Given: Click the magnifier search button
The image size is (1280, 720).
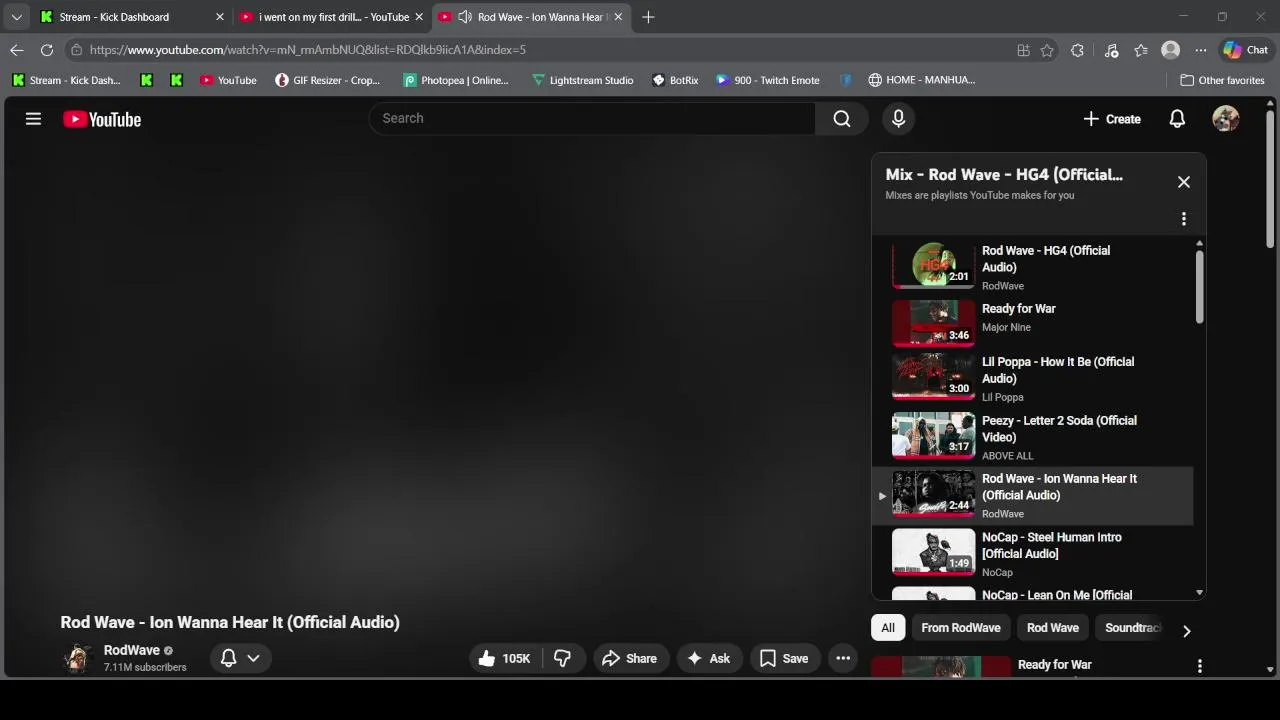Looking at the screenshot, I should coord(842,119).
